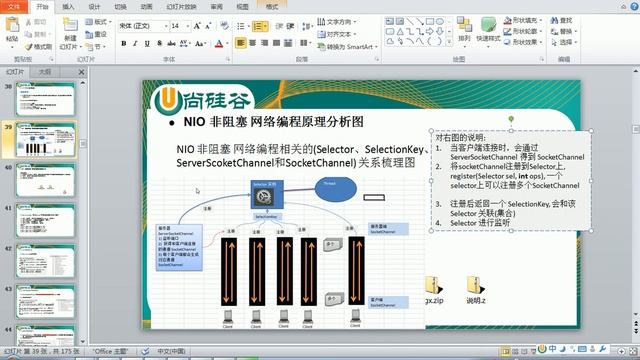
Task: Toggle Bold formatting
Action: click(x=124, y=43)
